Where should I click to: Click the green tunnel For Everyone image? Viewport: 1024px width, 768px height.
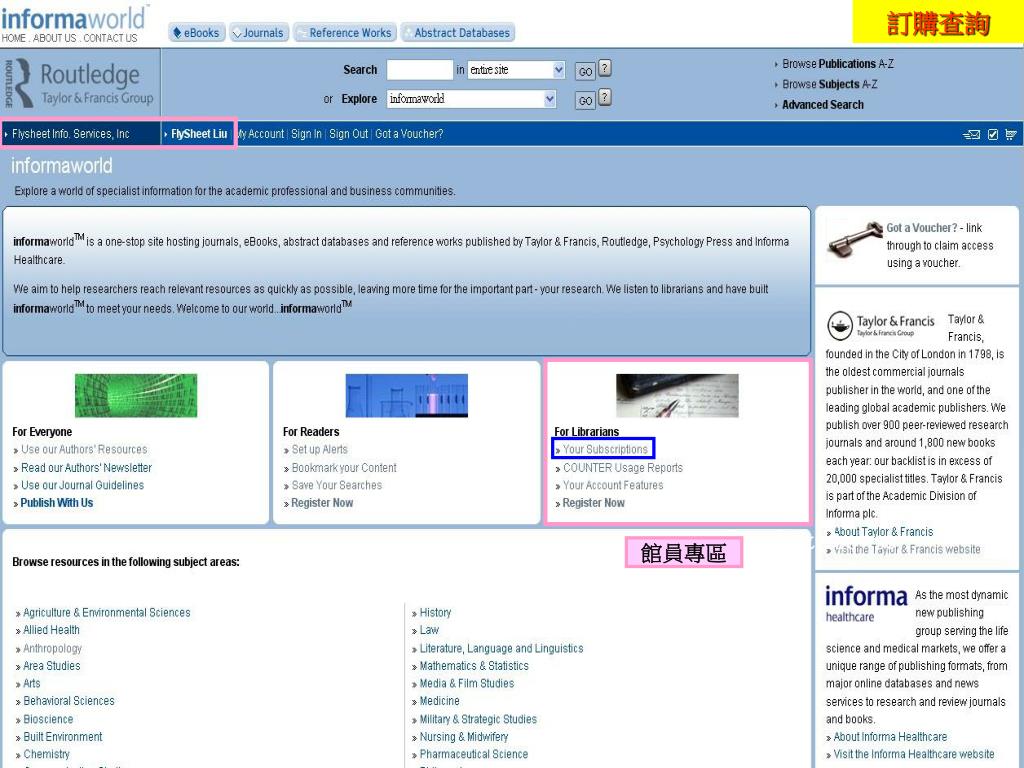(136, 396)
